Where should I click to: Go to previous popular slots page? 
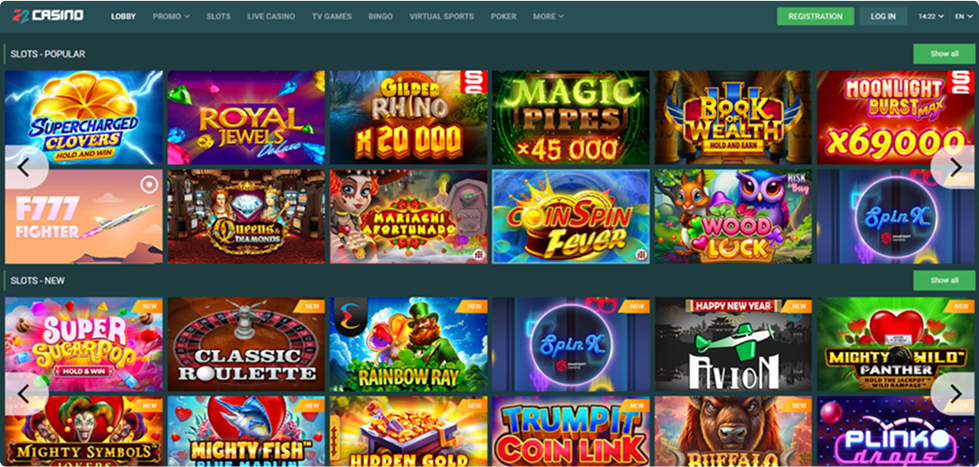[24, 167]
